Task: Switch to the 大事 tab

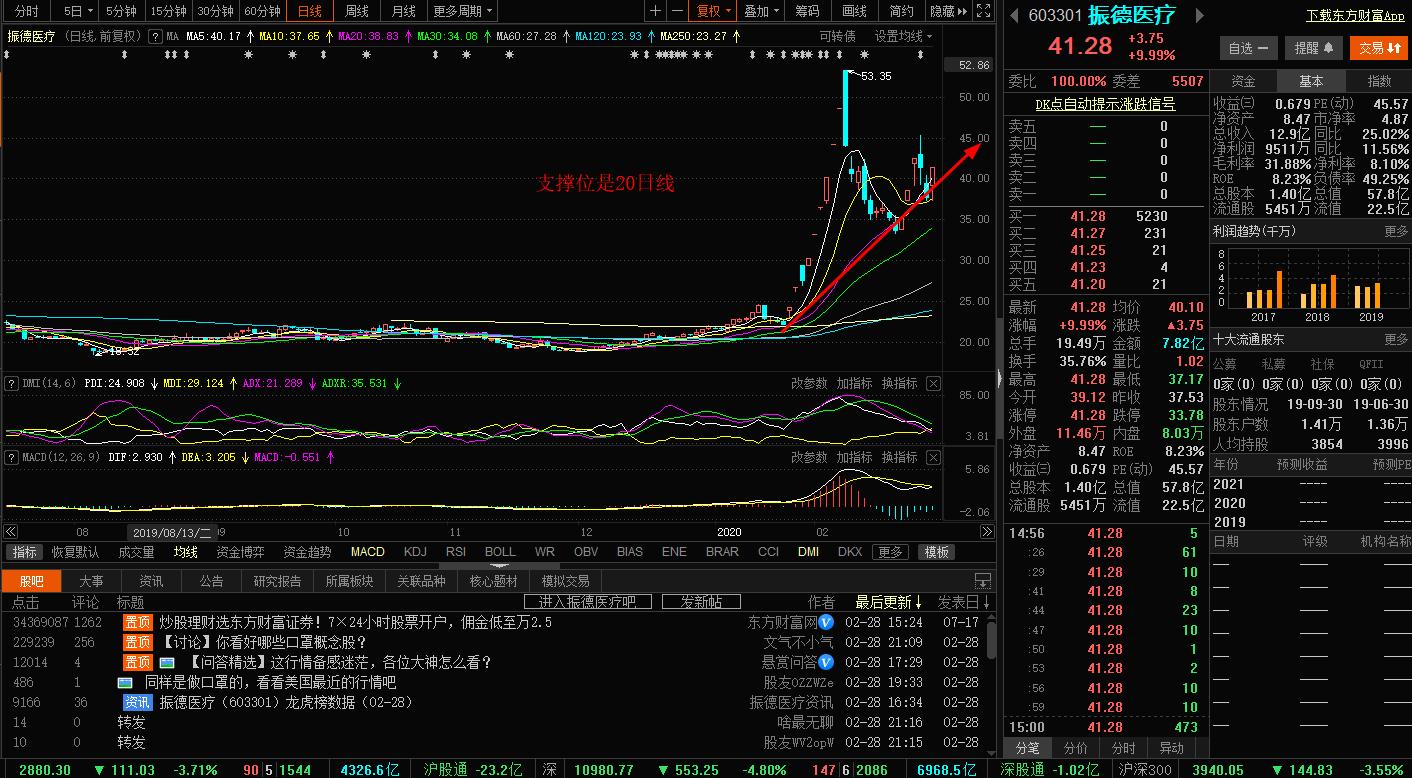Action: pos(91,580)
